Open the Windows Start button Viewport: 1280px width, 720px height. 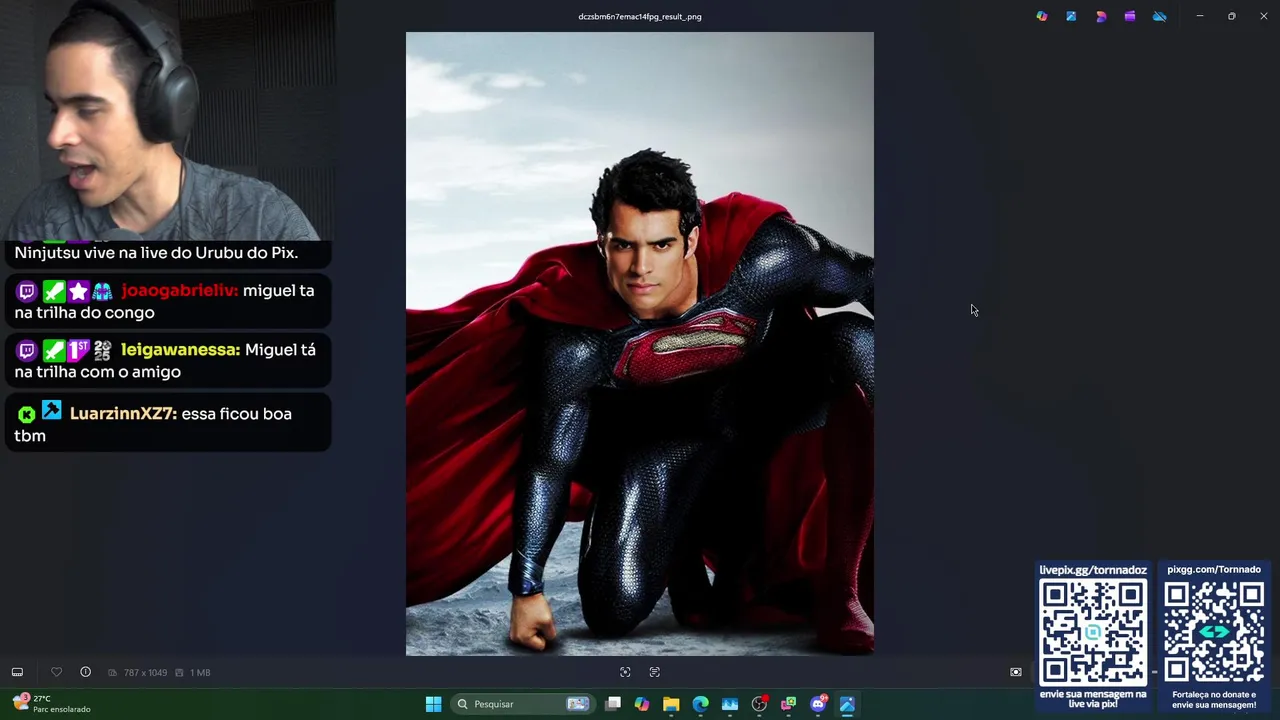433,704
